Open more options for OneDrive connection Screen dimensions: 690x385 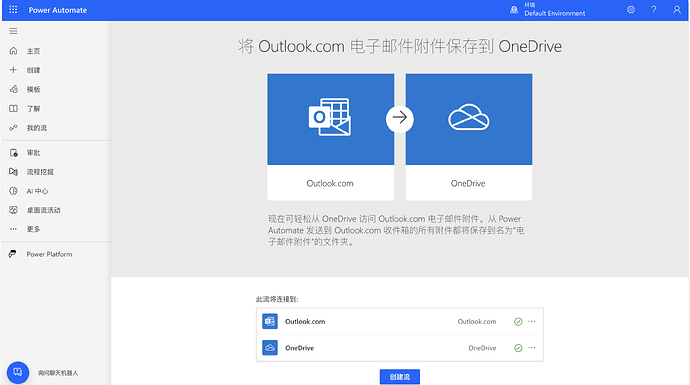point(532,348)
